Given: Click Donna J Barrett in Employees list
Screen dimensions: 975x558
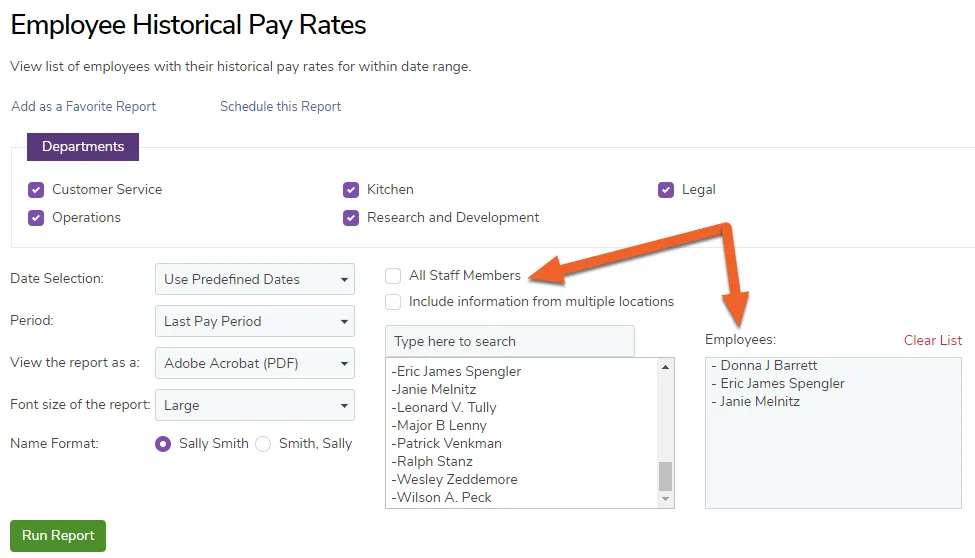Looking at the screenshot, I should (764, 366).
